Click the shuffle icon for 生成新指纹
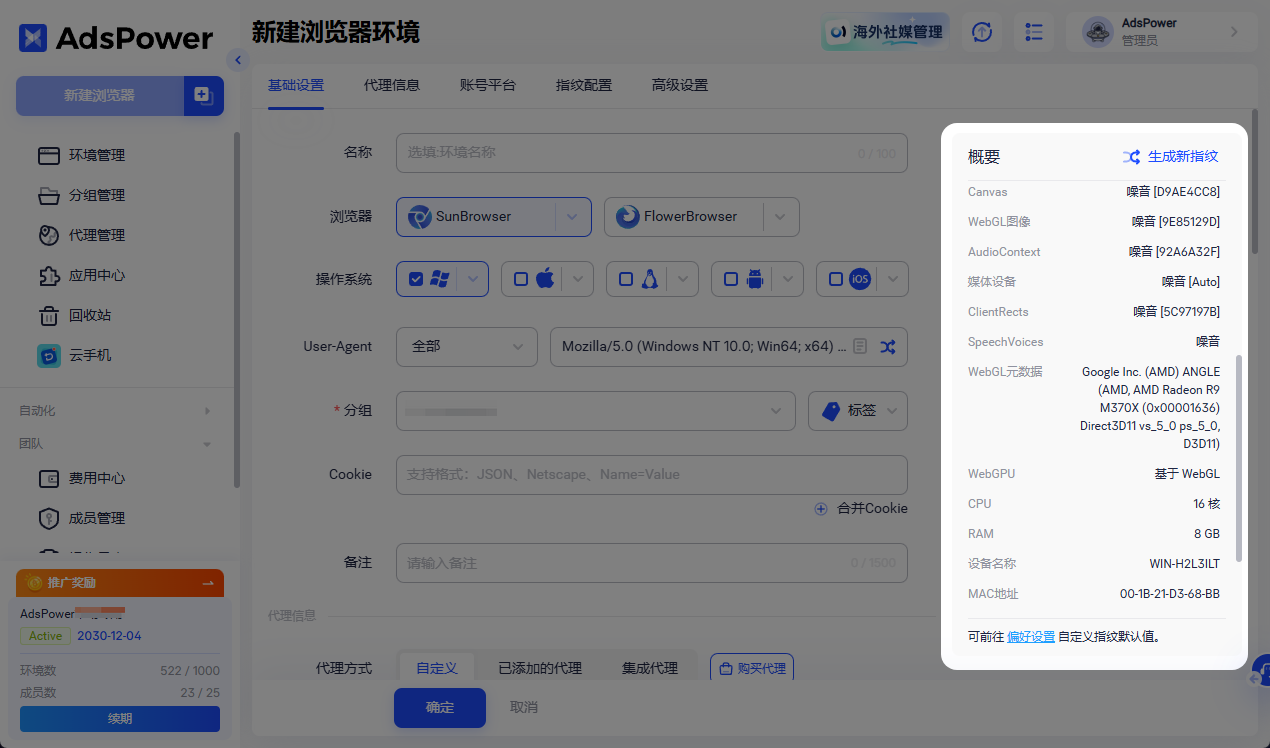This screenshot has width=1270, height=748. [1131, 157]
